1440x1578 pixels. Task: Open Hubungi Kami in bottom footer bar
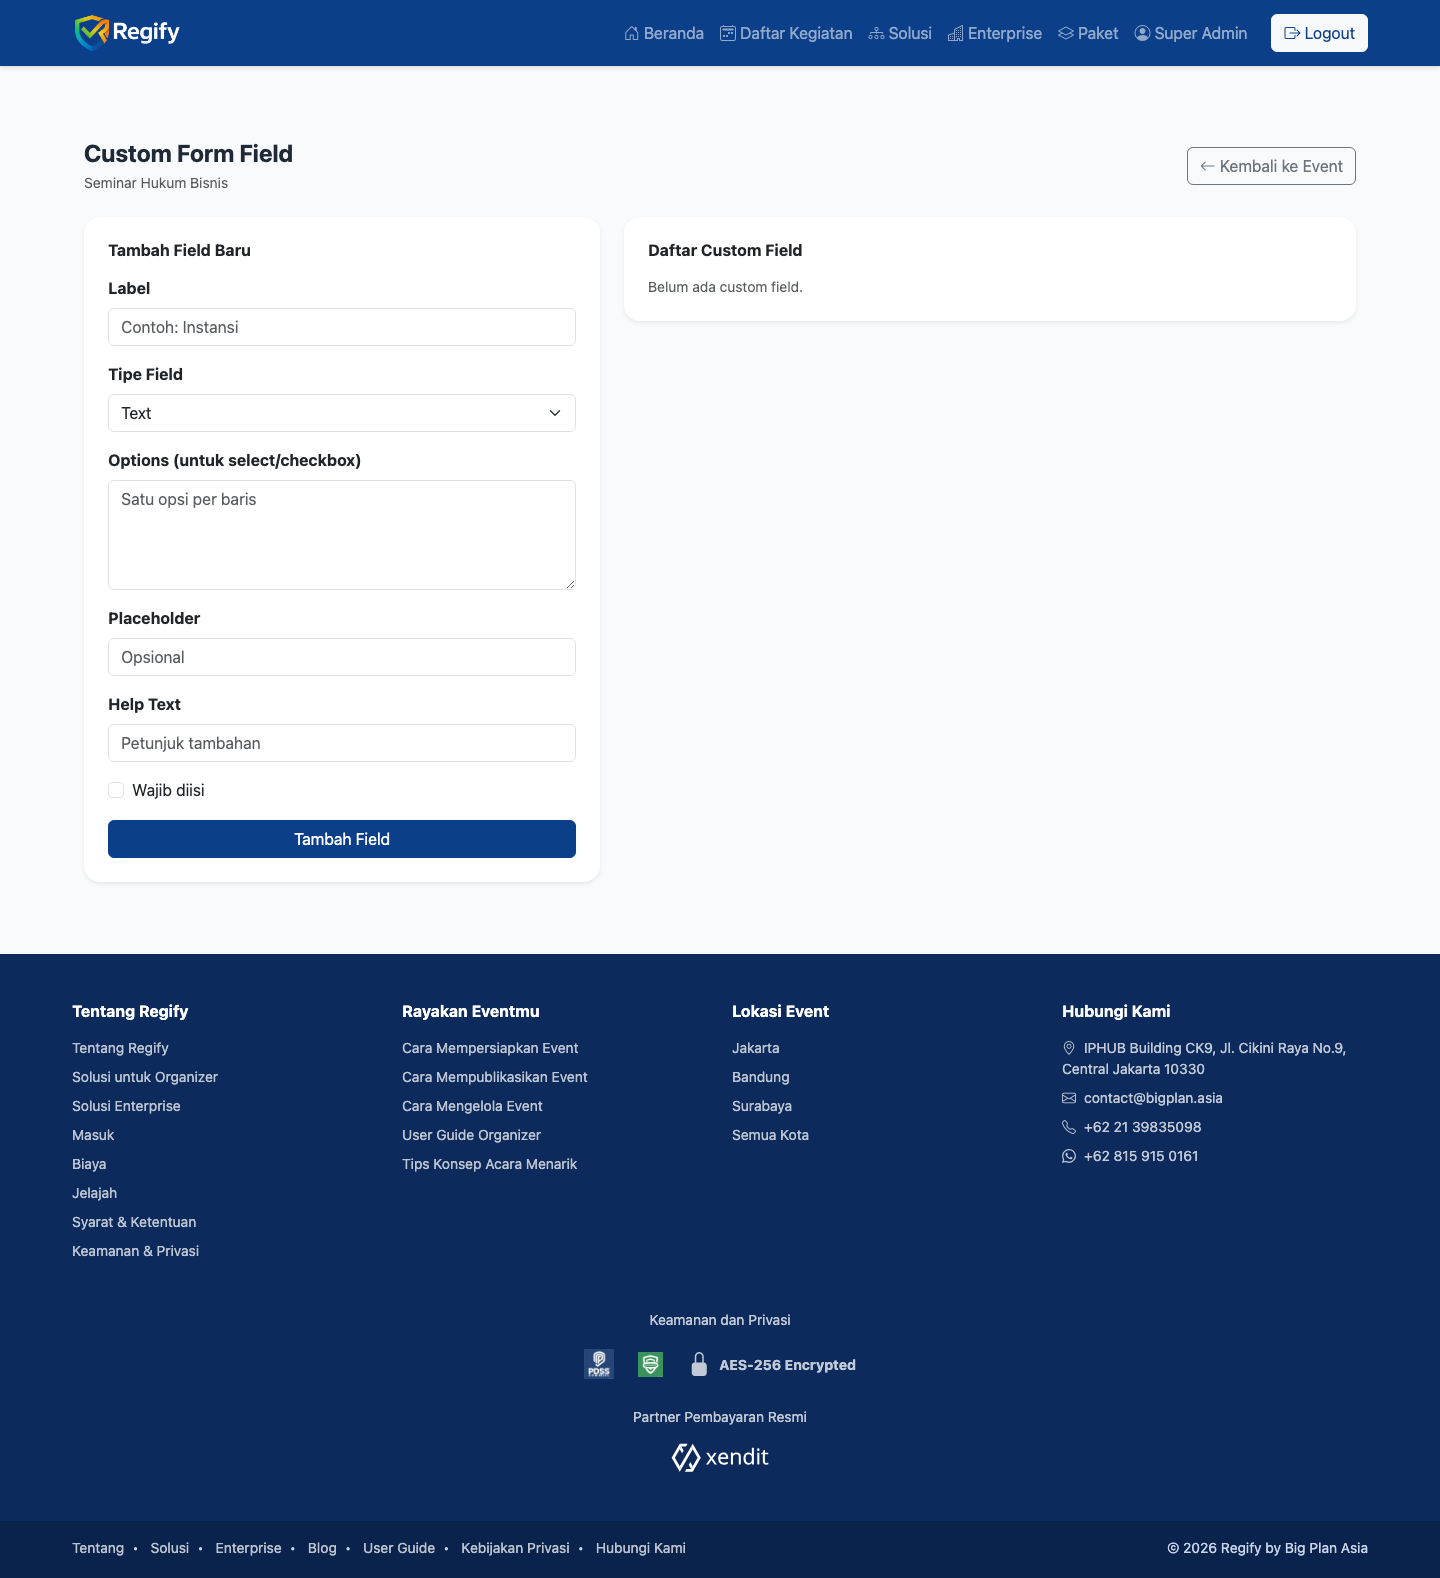tap(641, 1548)
